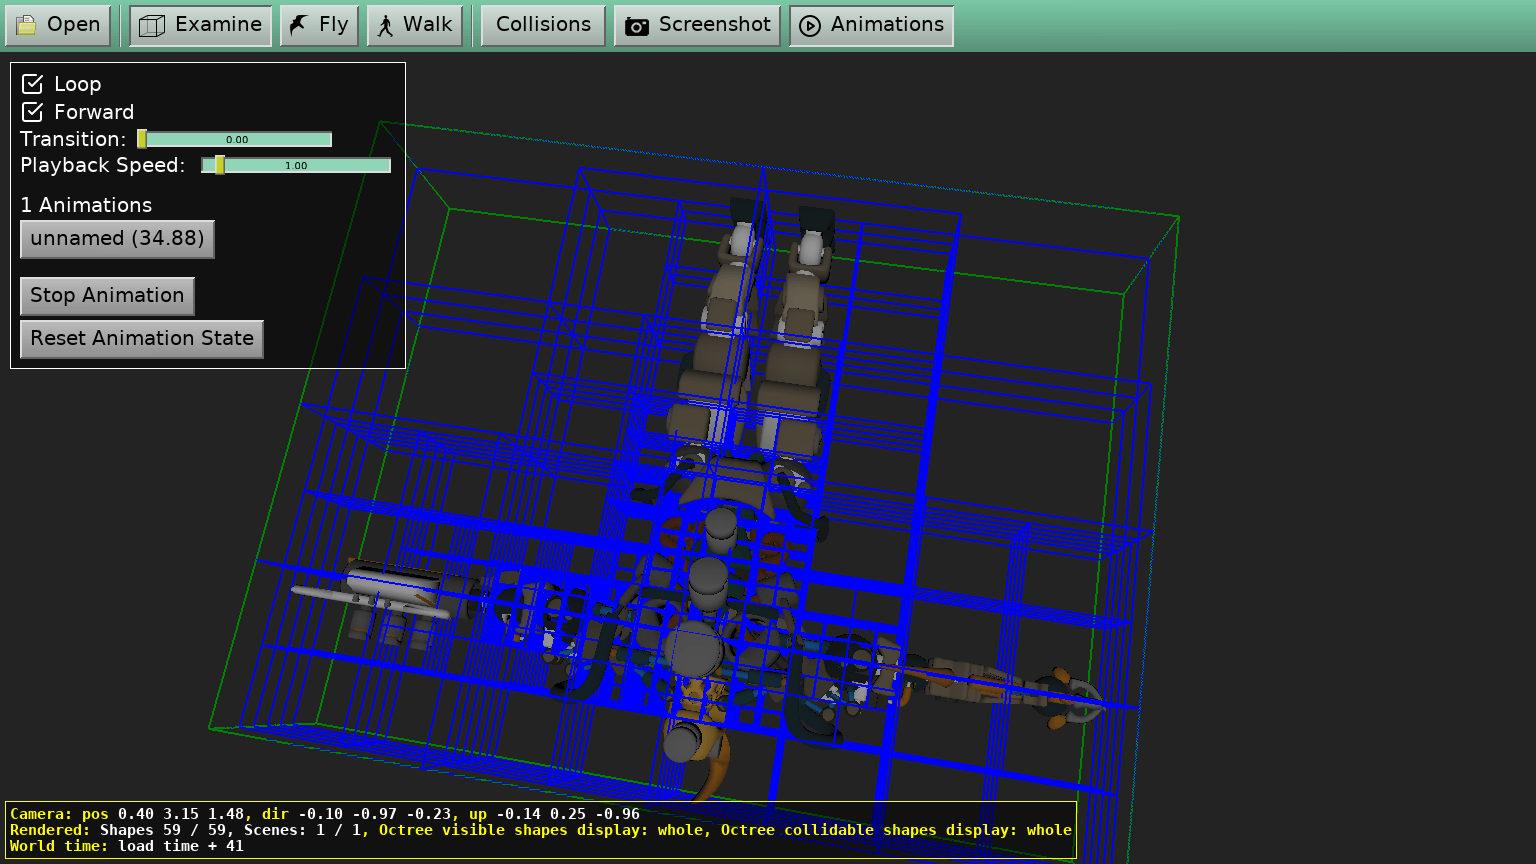Click Reset Animation State
Image resolution: width=1536 pixels, height=864 pixels.
[141, 339]
